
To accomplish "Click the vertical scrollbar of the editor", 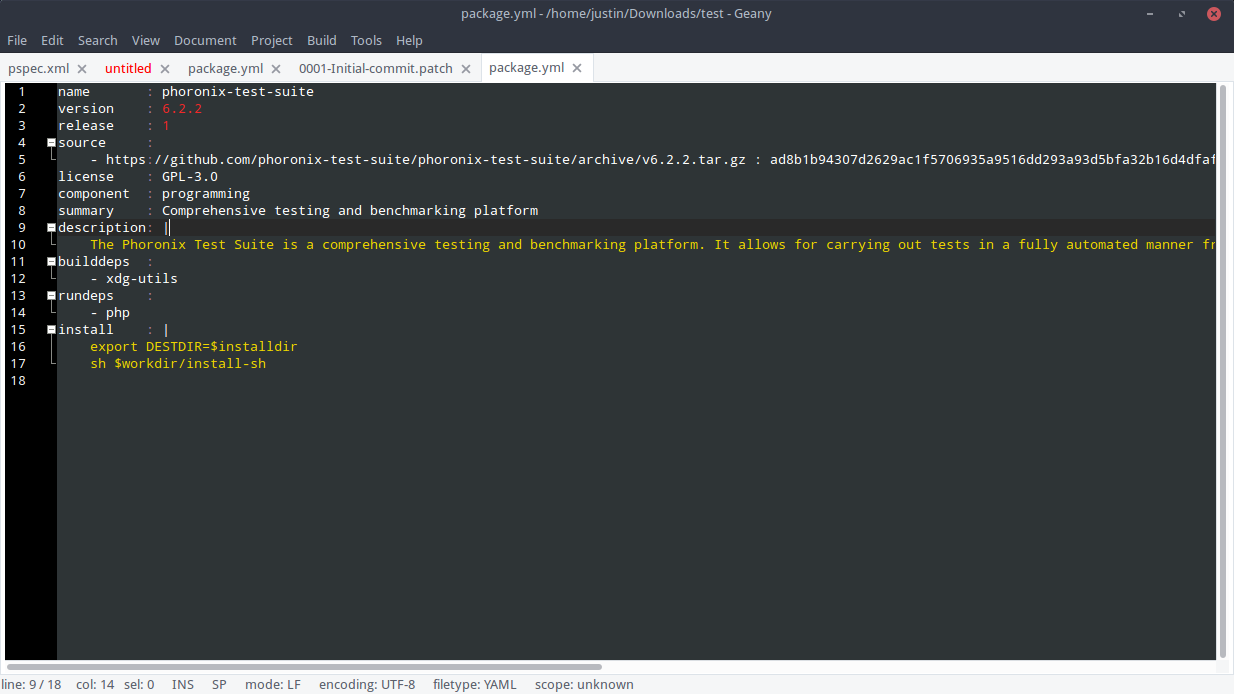I will coord(1223,370).
